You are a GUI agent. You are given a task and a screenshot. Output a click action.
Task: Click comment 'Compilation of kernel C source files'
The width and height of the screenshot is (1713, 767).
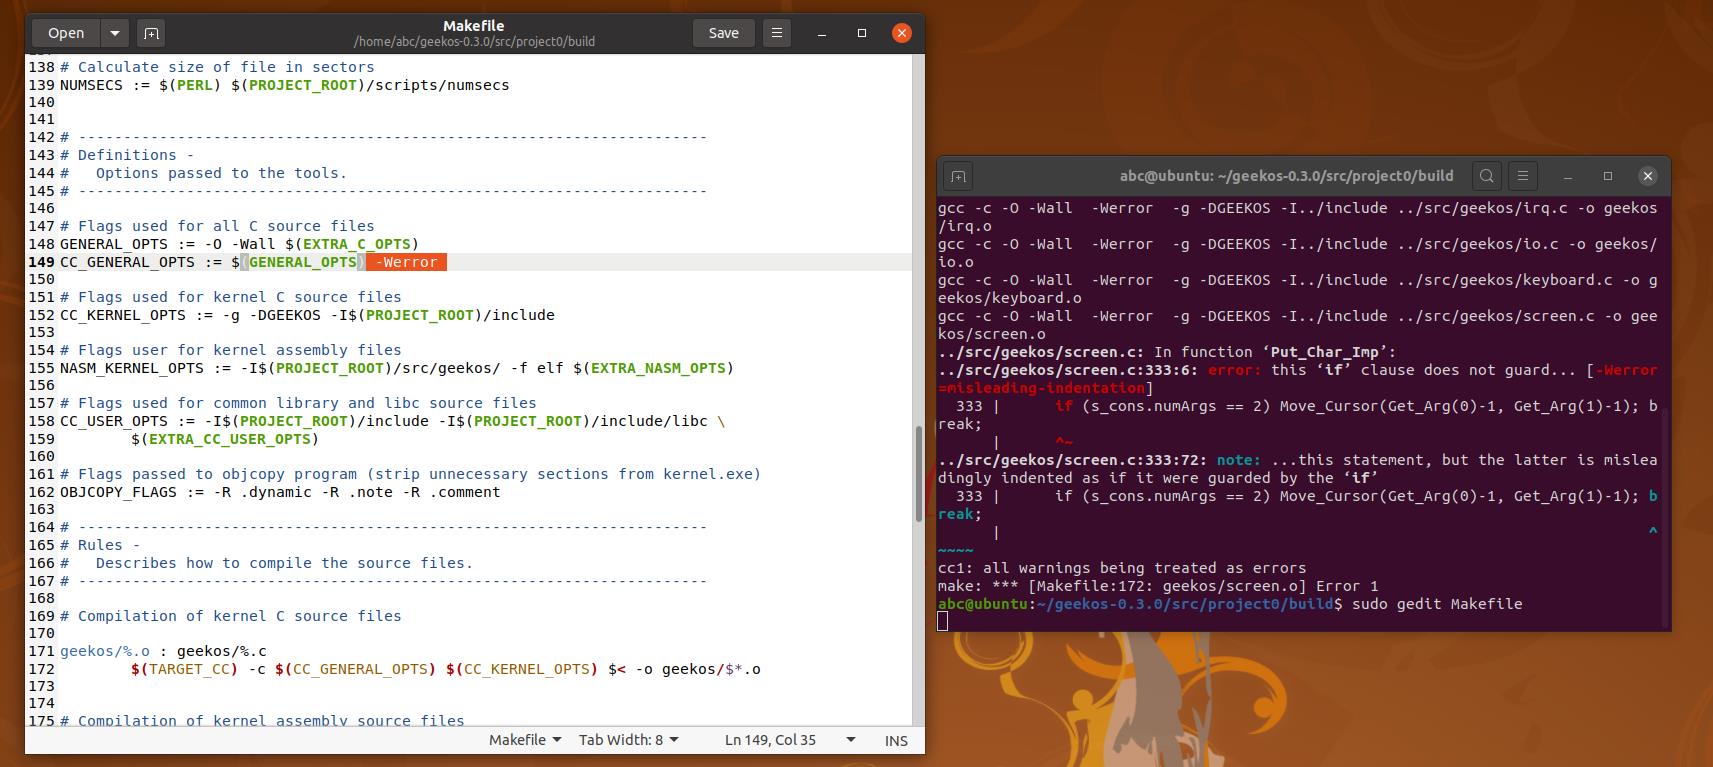[230, 616]
